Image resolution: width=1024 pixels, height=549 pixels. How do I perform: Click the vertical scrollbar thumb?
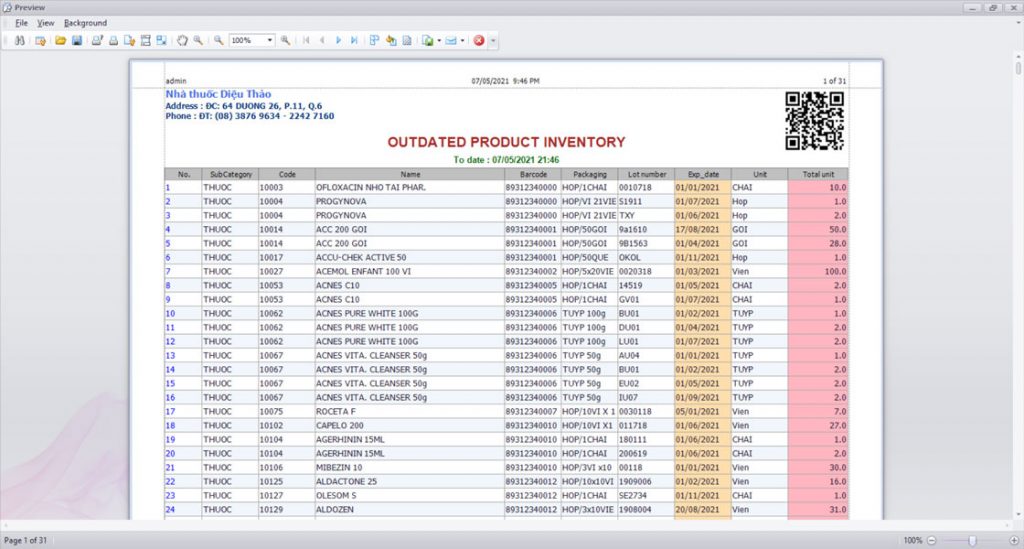pyautogui.click(x=1018, y=68)
